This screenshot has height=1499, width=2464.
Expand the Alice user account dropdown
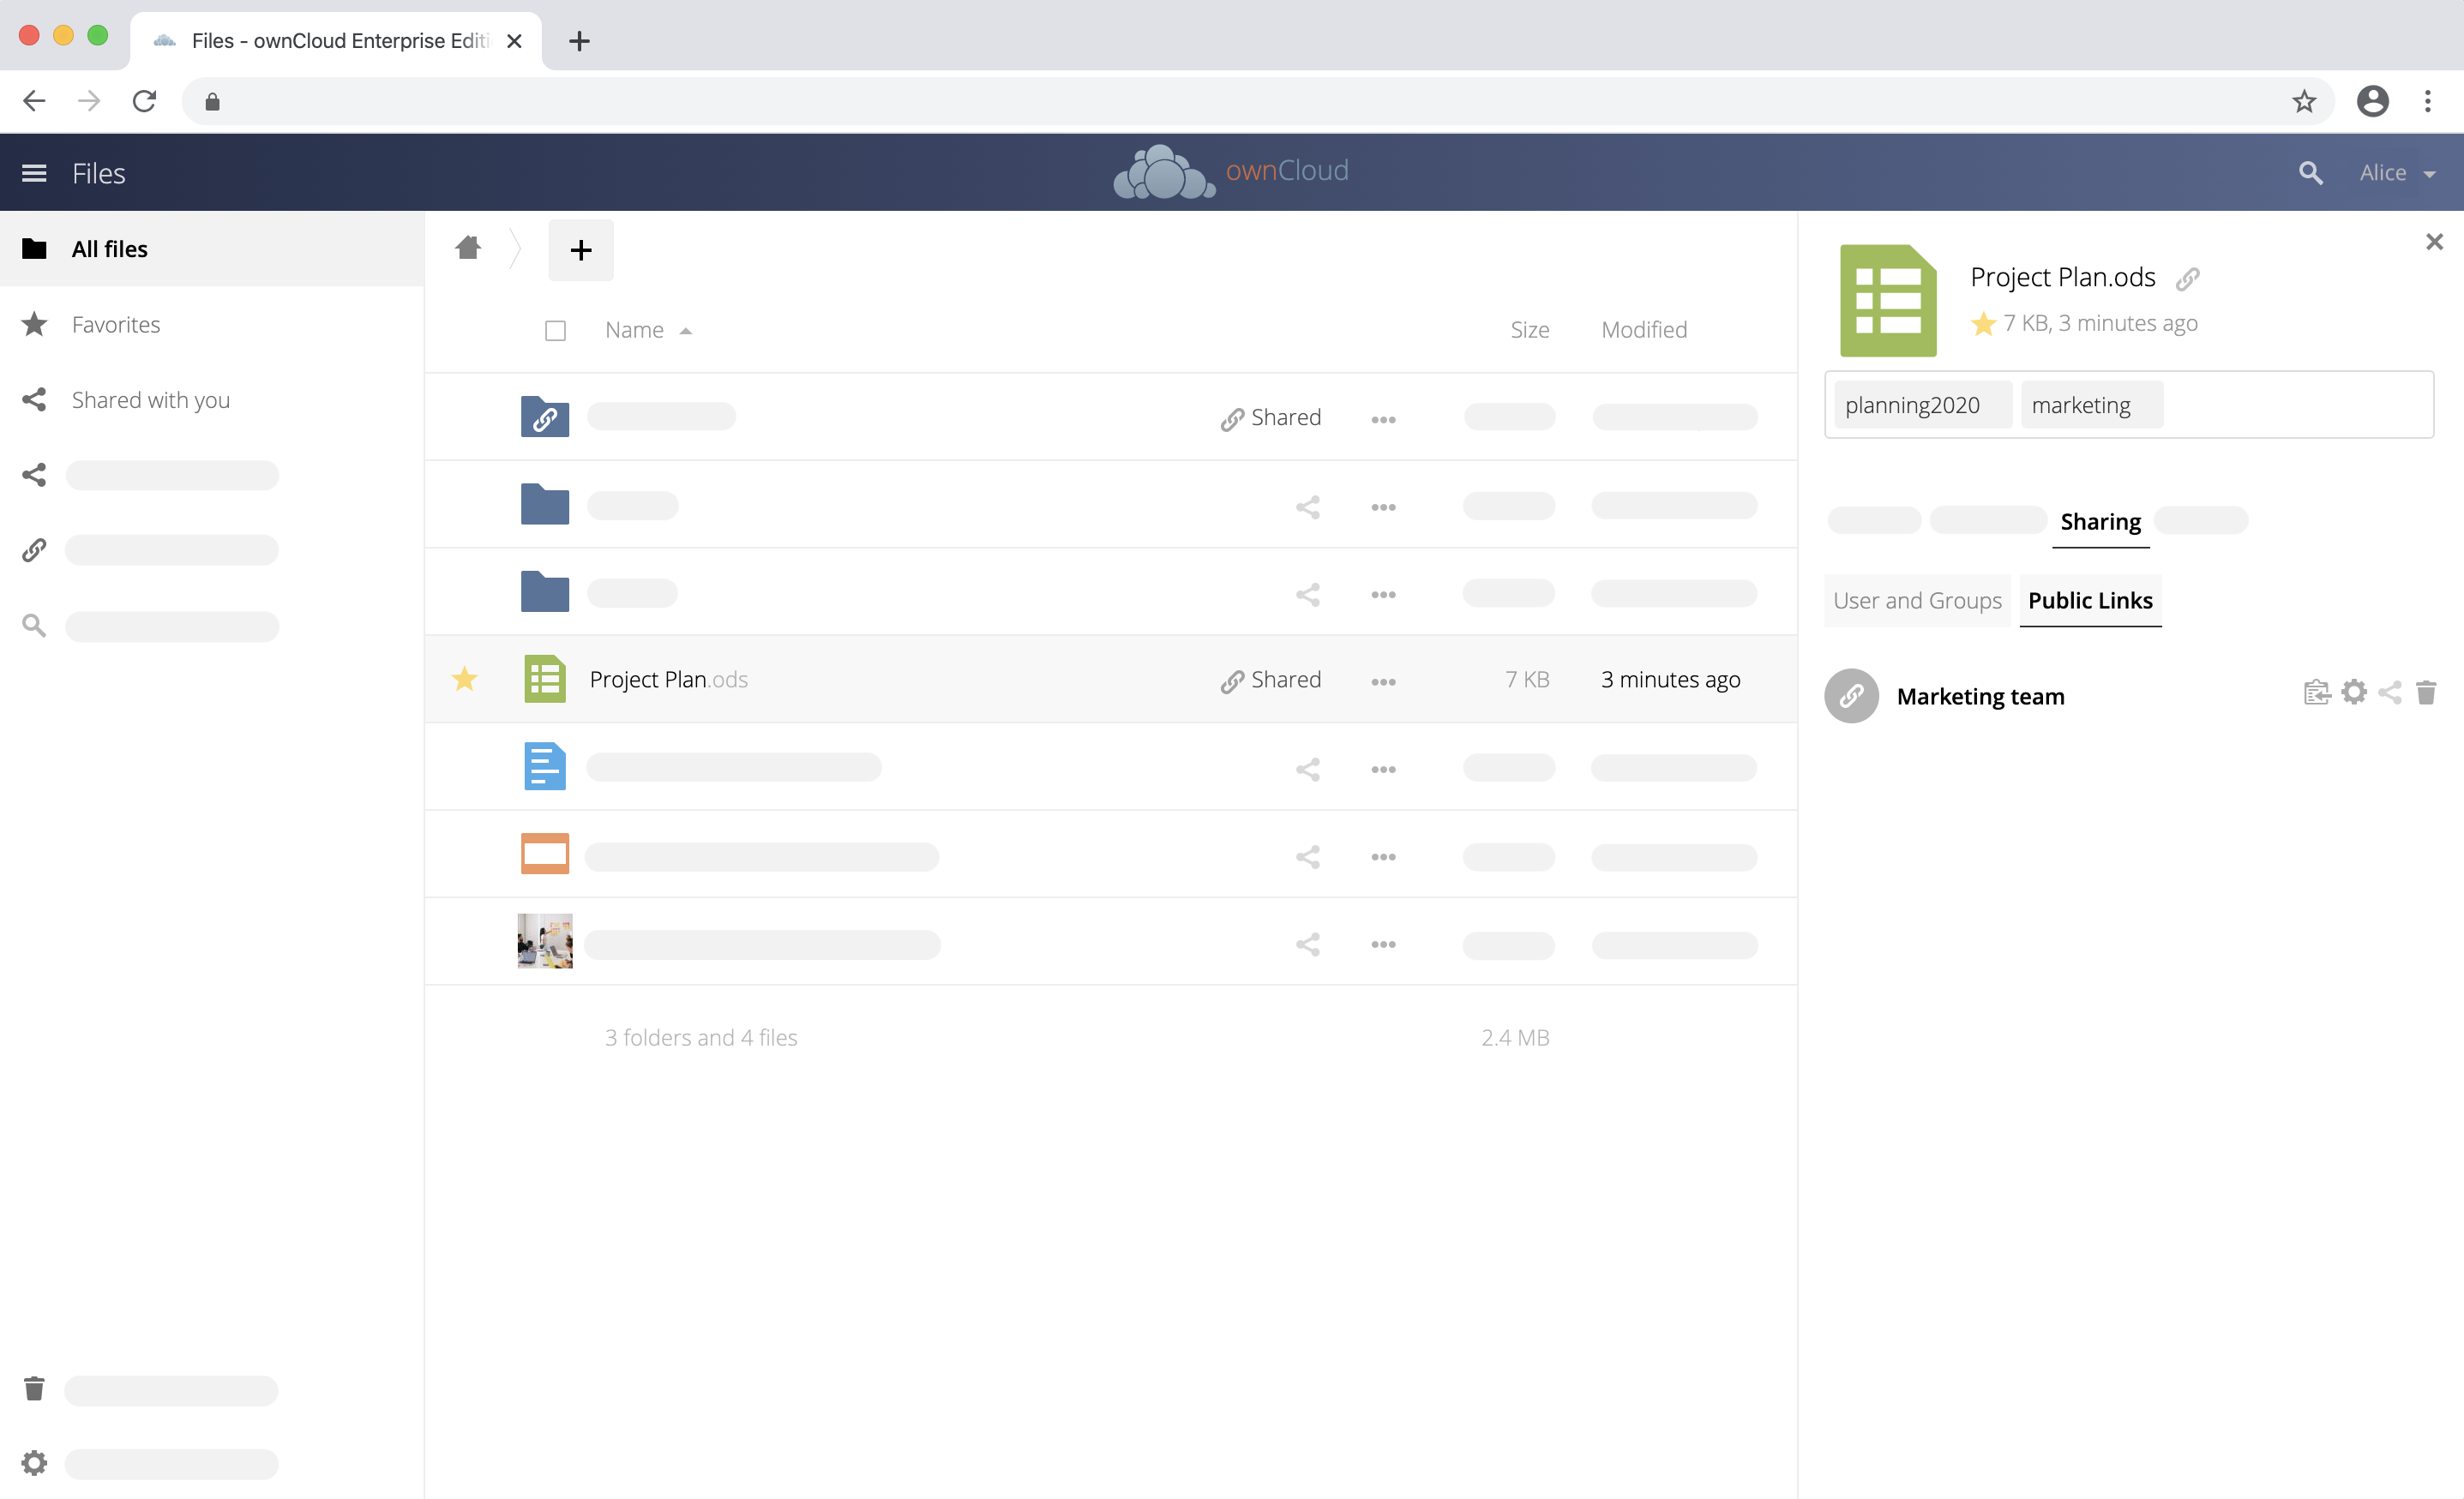pos(2397,171)
